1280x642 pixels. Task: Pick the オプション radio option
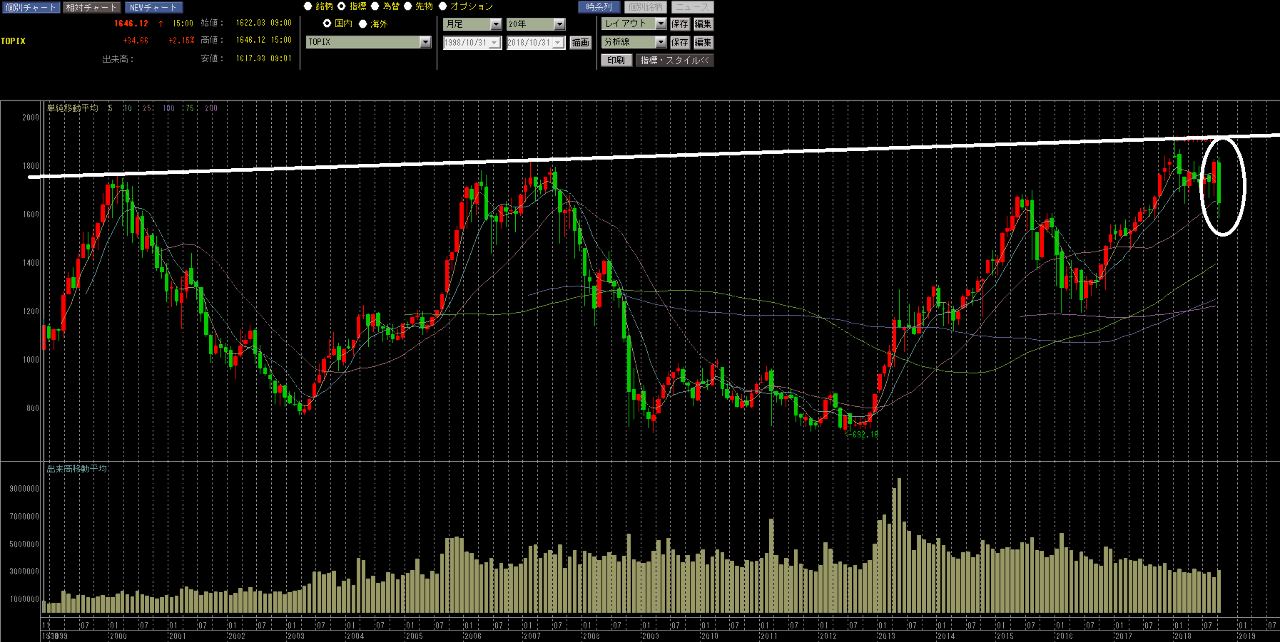[442, 6]
